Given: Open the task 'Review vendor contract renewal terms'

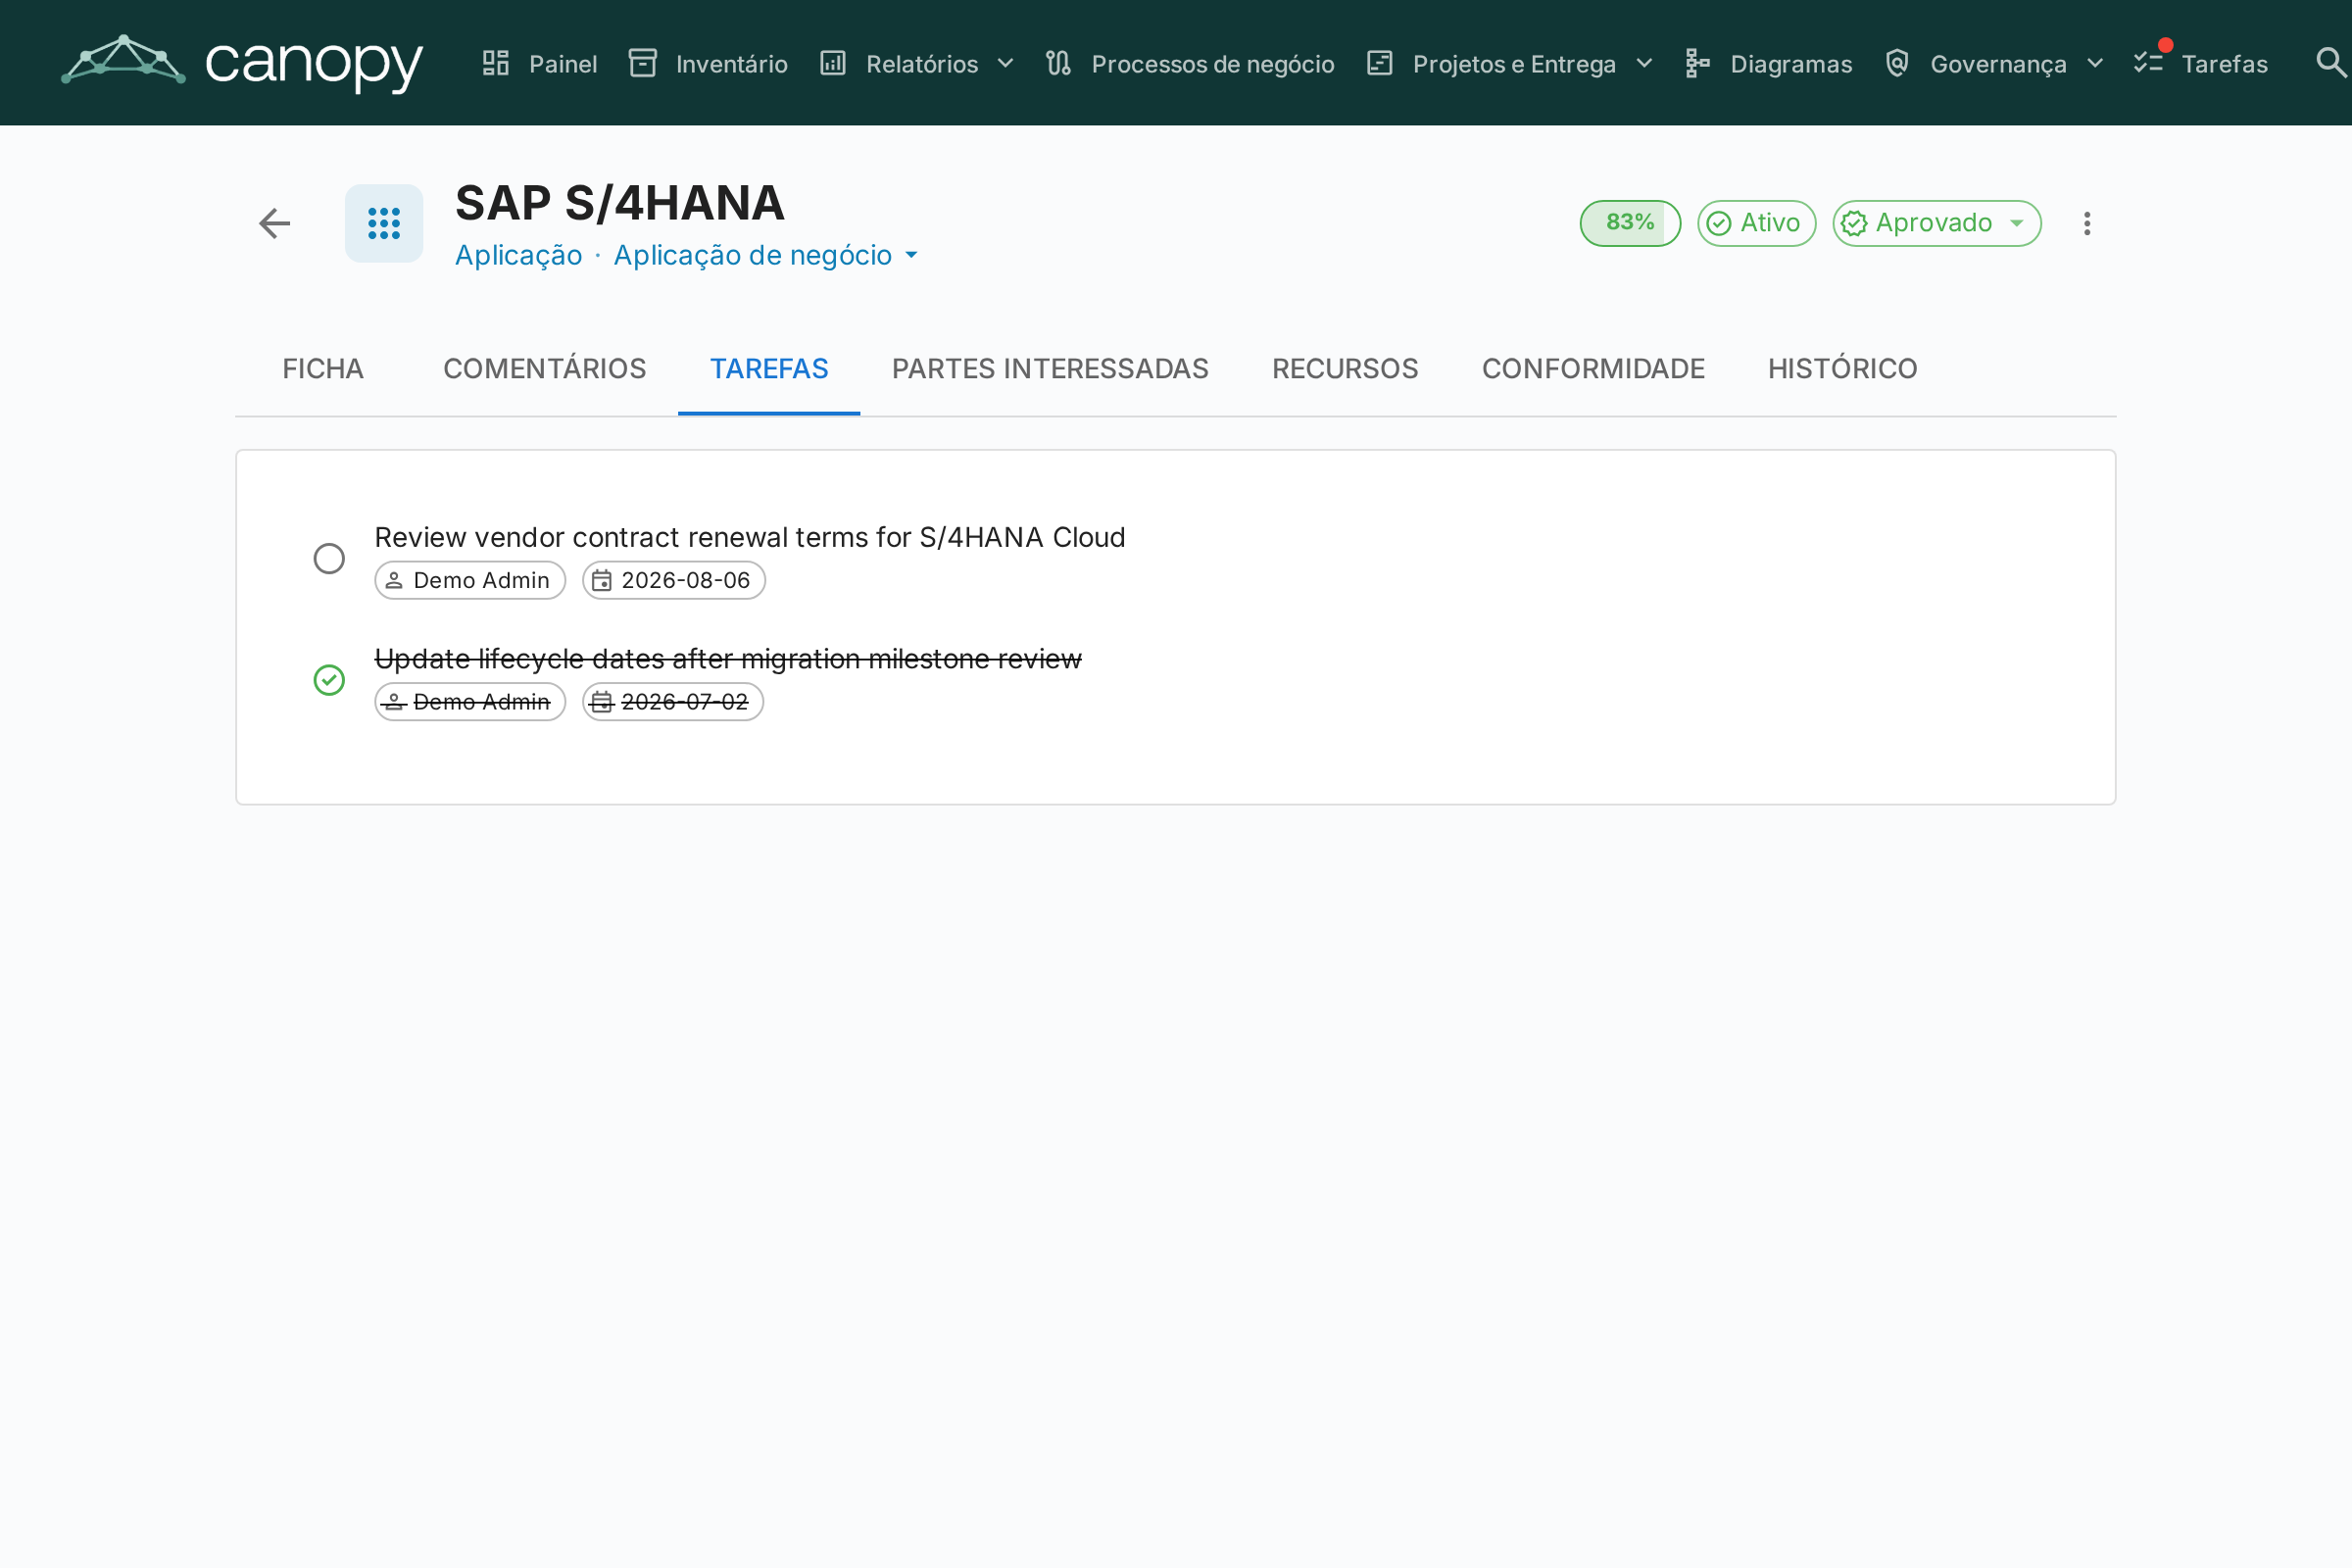Looking at the screenshot, I should pos(750,538).
